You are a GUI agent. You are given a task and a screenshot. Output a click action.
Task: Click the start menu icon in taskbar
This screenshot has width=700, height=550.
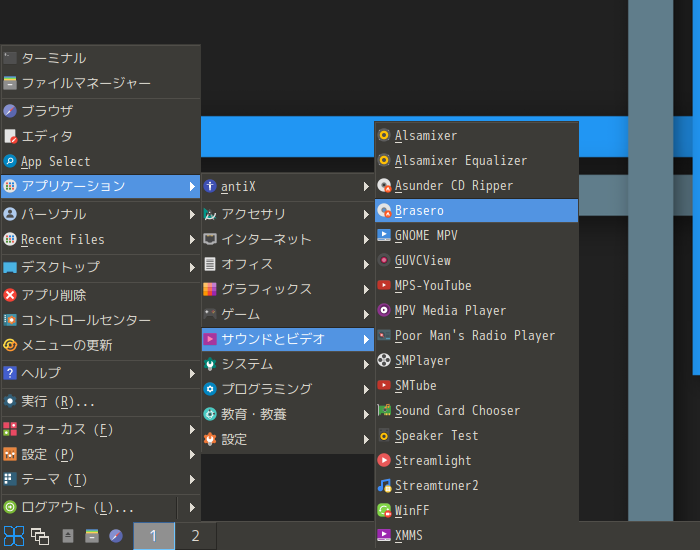pyautogui.click(x=13, y=536)
